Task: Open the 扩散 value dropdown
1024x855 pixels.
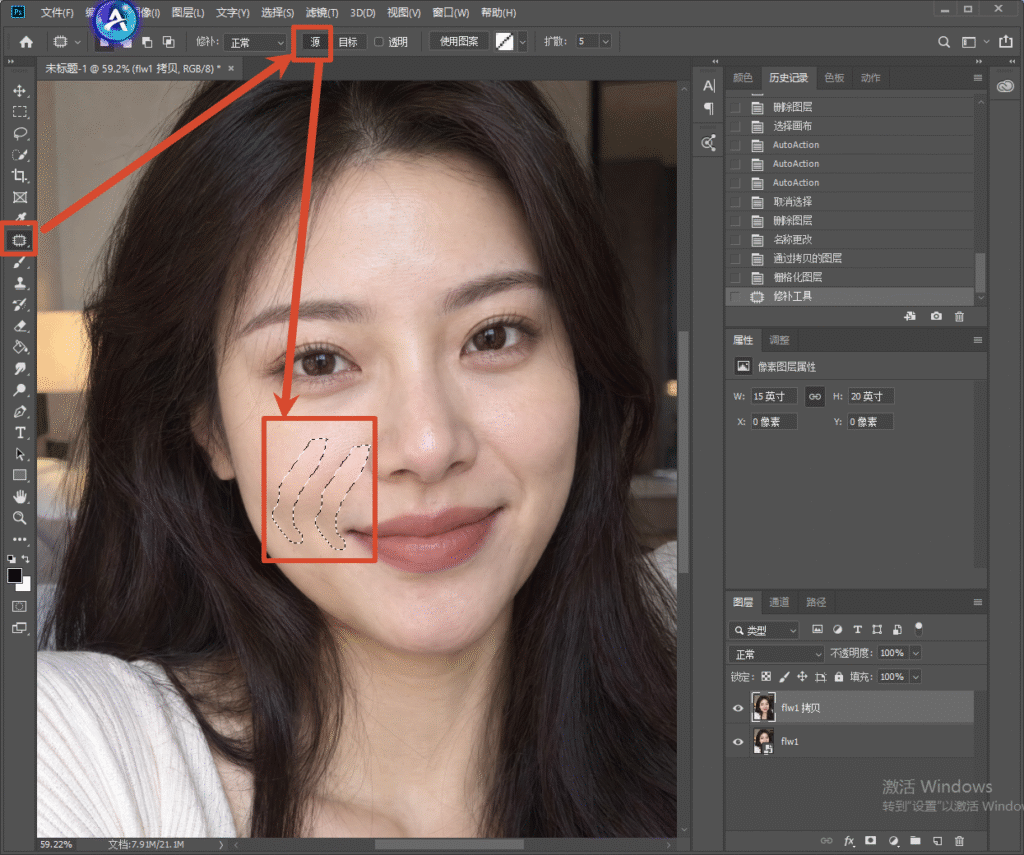Action: [605, 42]
